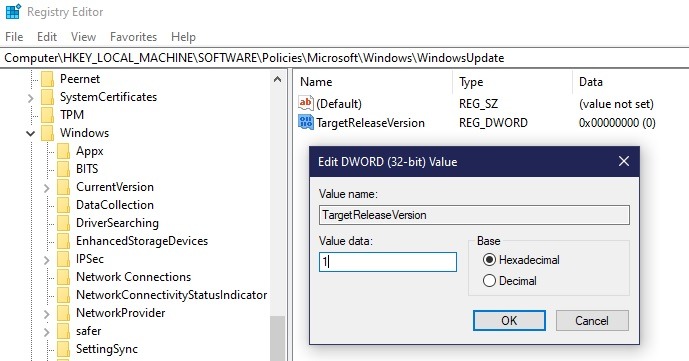Select the Appx folder icon
The height and width of the screenshot is (361, 689).
click(x=63, y=151)
